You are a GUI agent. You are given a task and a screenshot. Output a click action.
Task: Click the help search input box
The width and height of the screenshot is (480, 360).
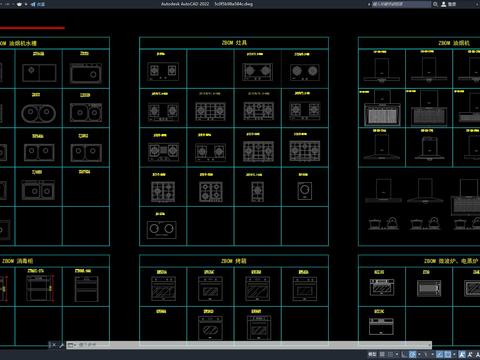tap(401, 4)
